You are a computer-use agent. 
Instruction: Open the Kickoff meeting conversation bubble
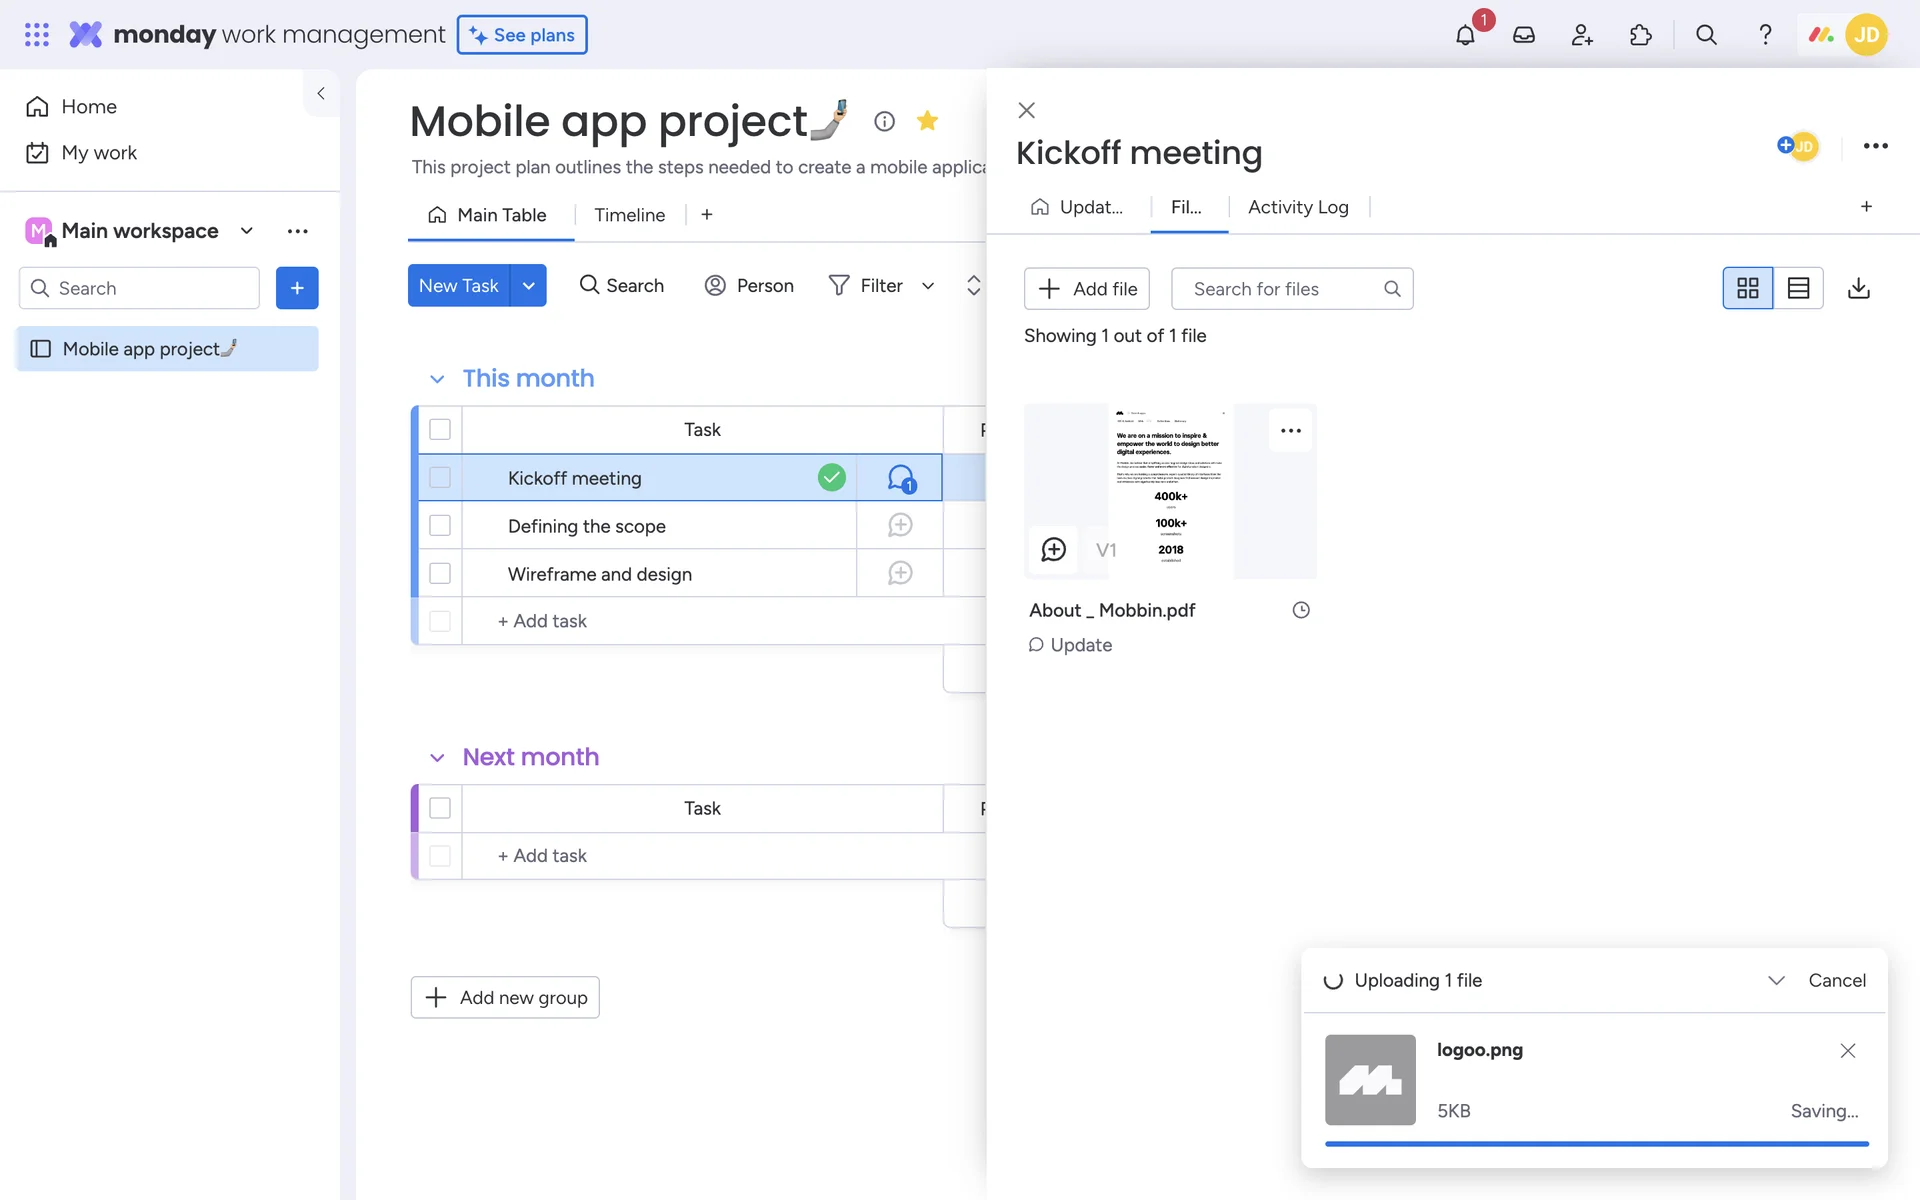coord(900,478)
